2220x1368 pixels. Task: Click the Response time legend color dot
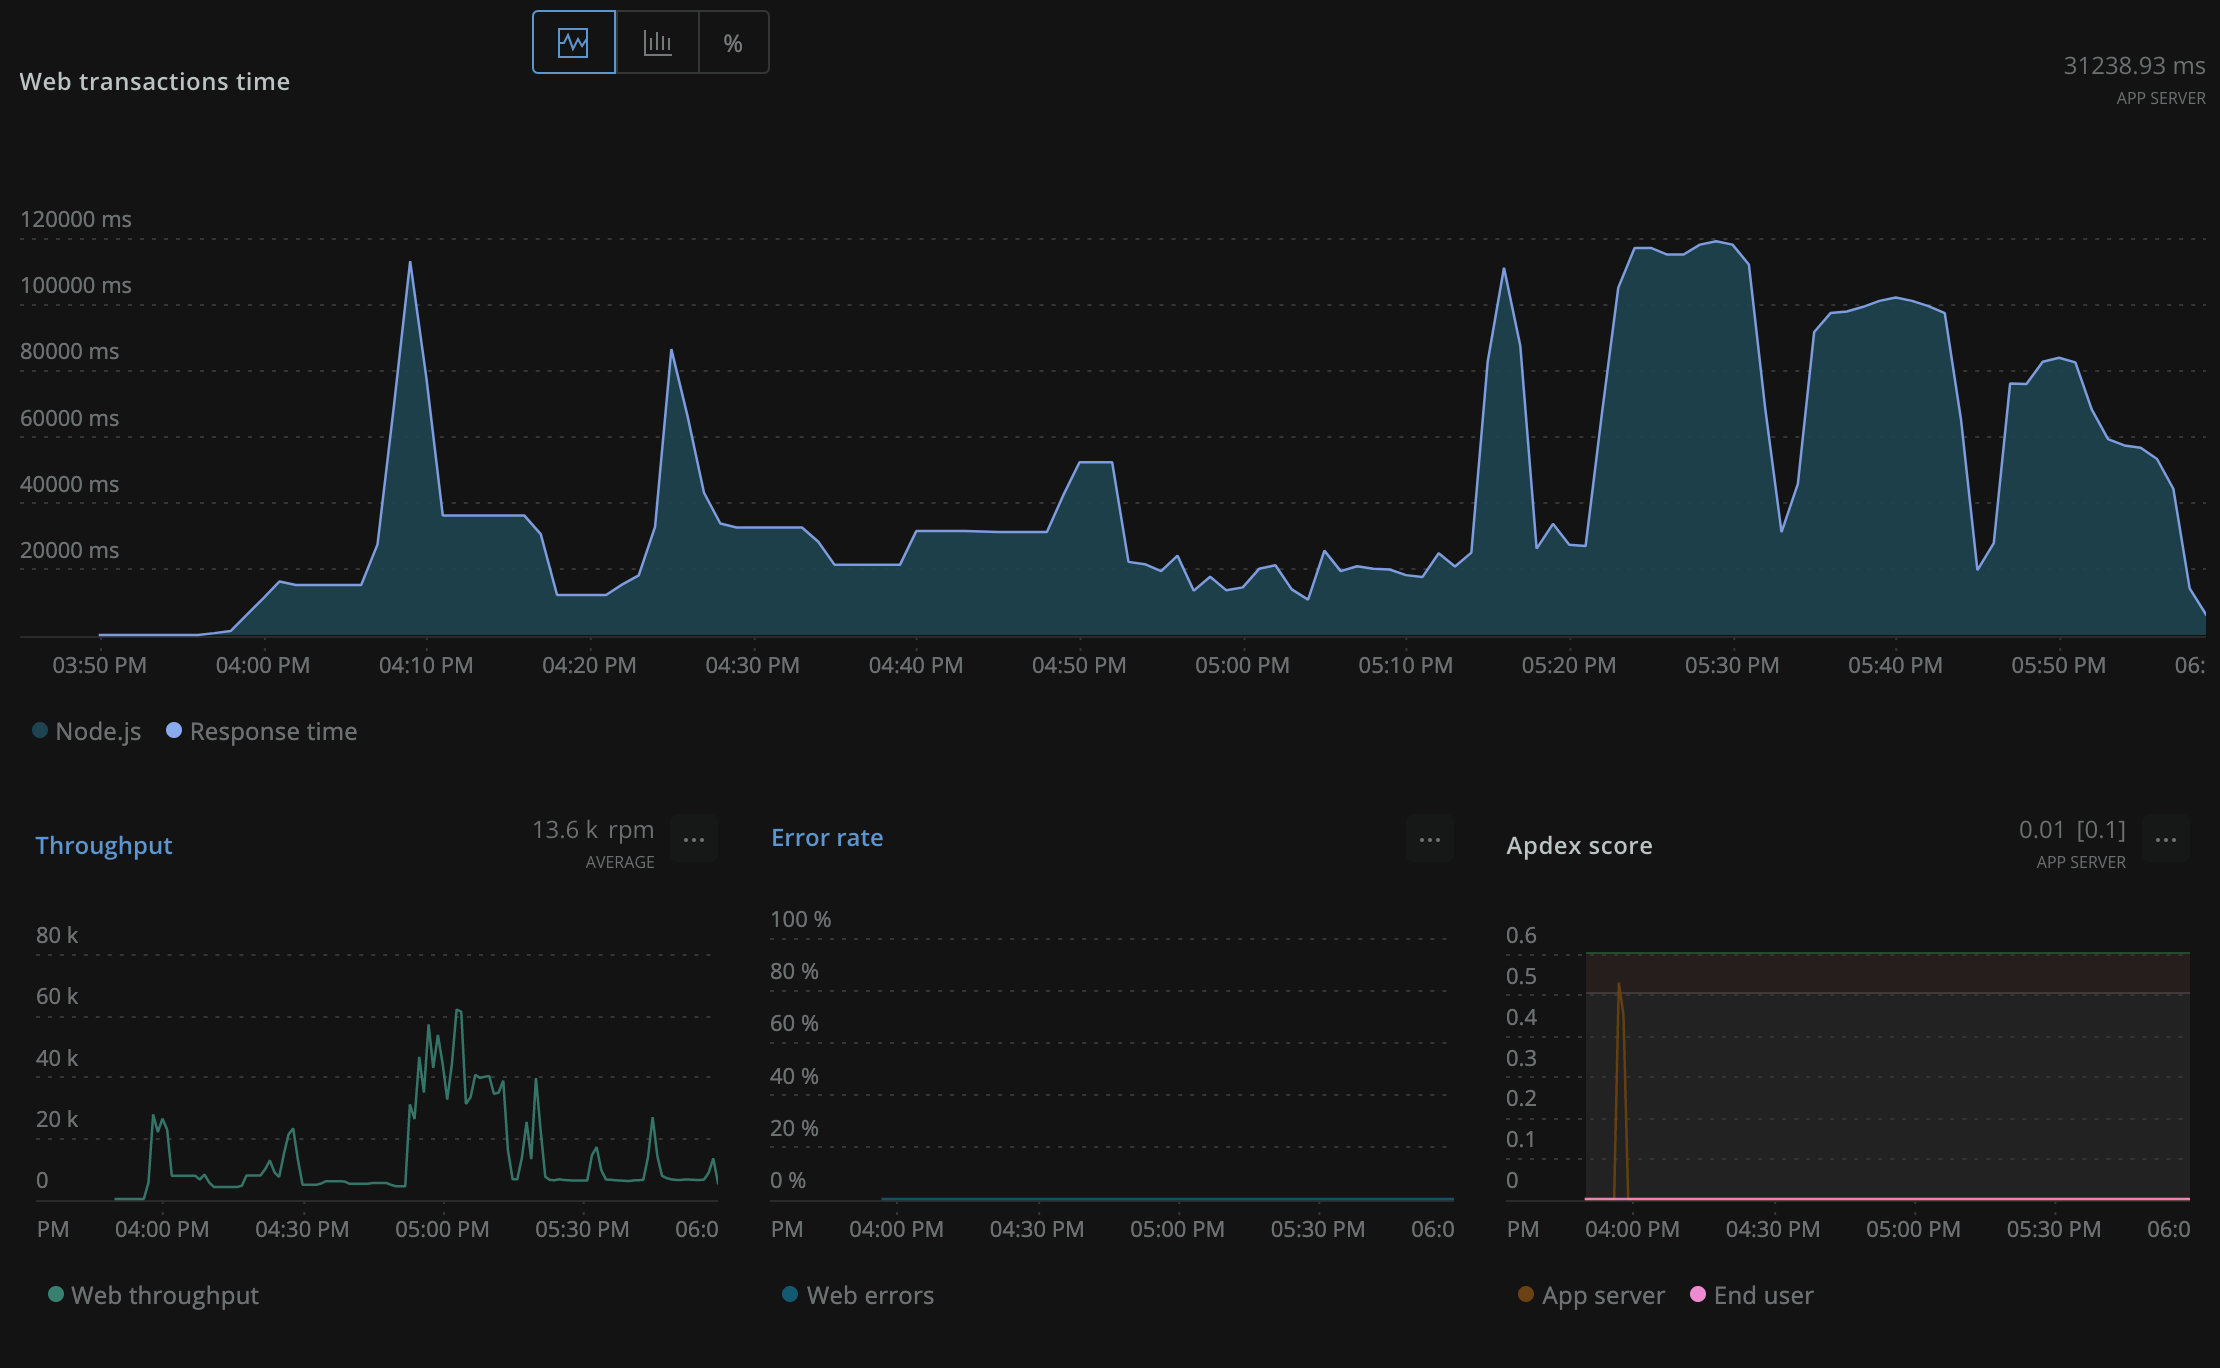(x=174, y=730)
